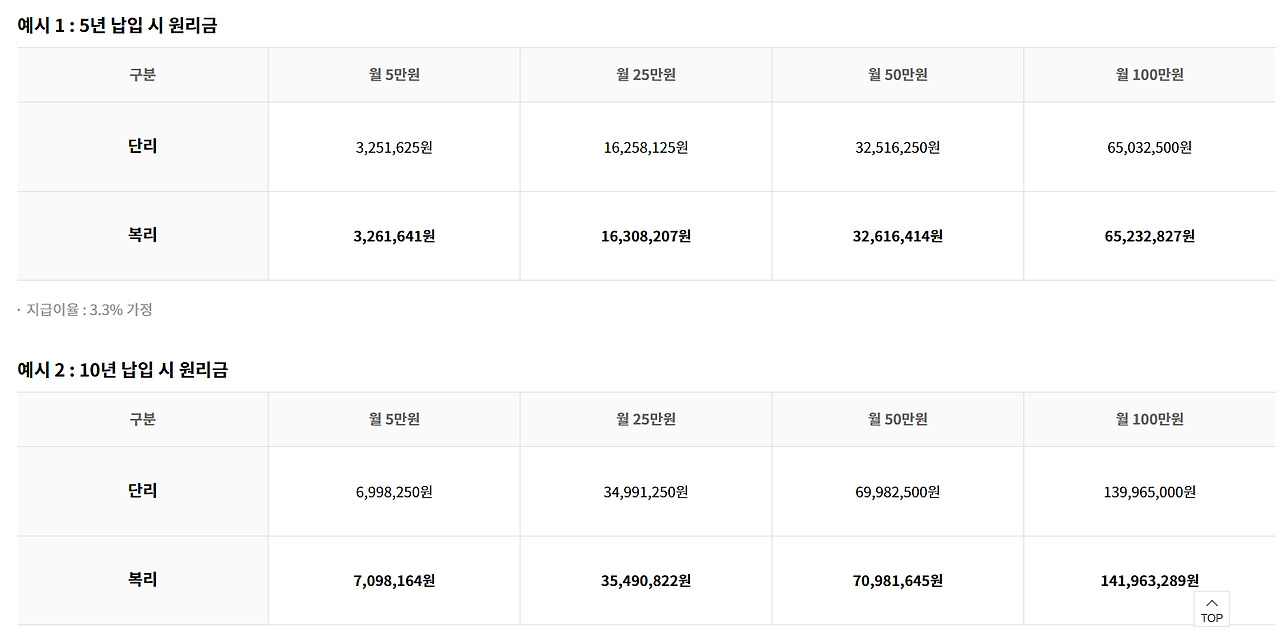Select the 월 25만원 header in 5-year table
This screenshot has width=1280, height=630.
click(x=646, y=75)
